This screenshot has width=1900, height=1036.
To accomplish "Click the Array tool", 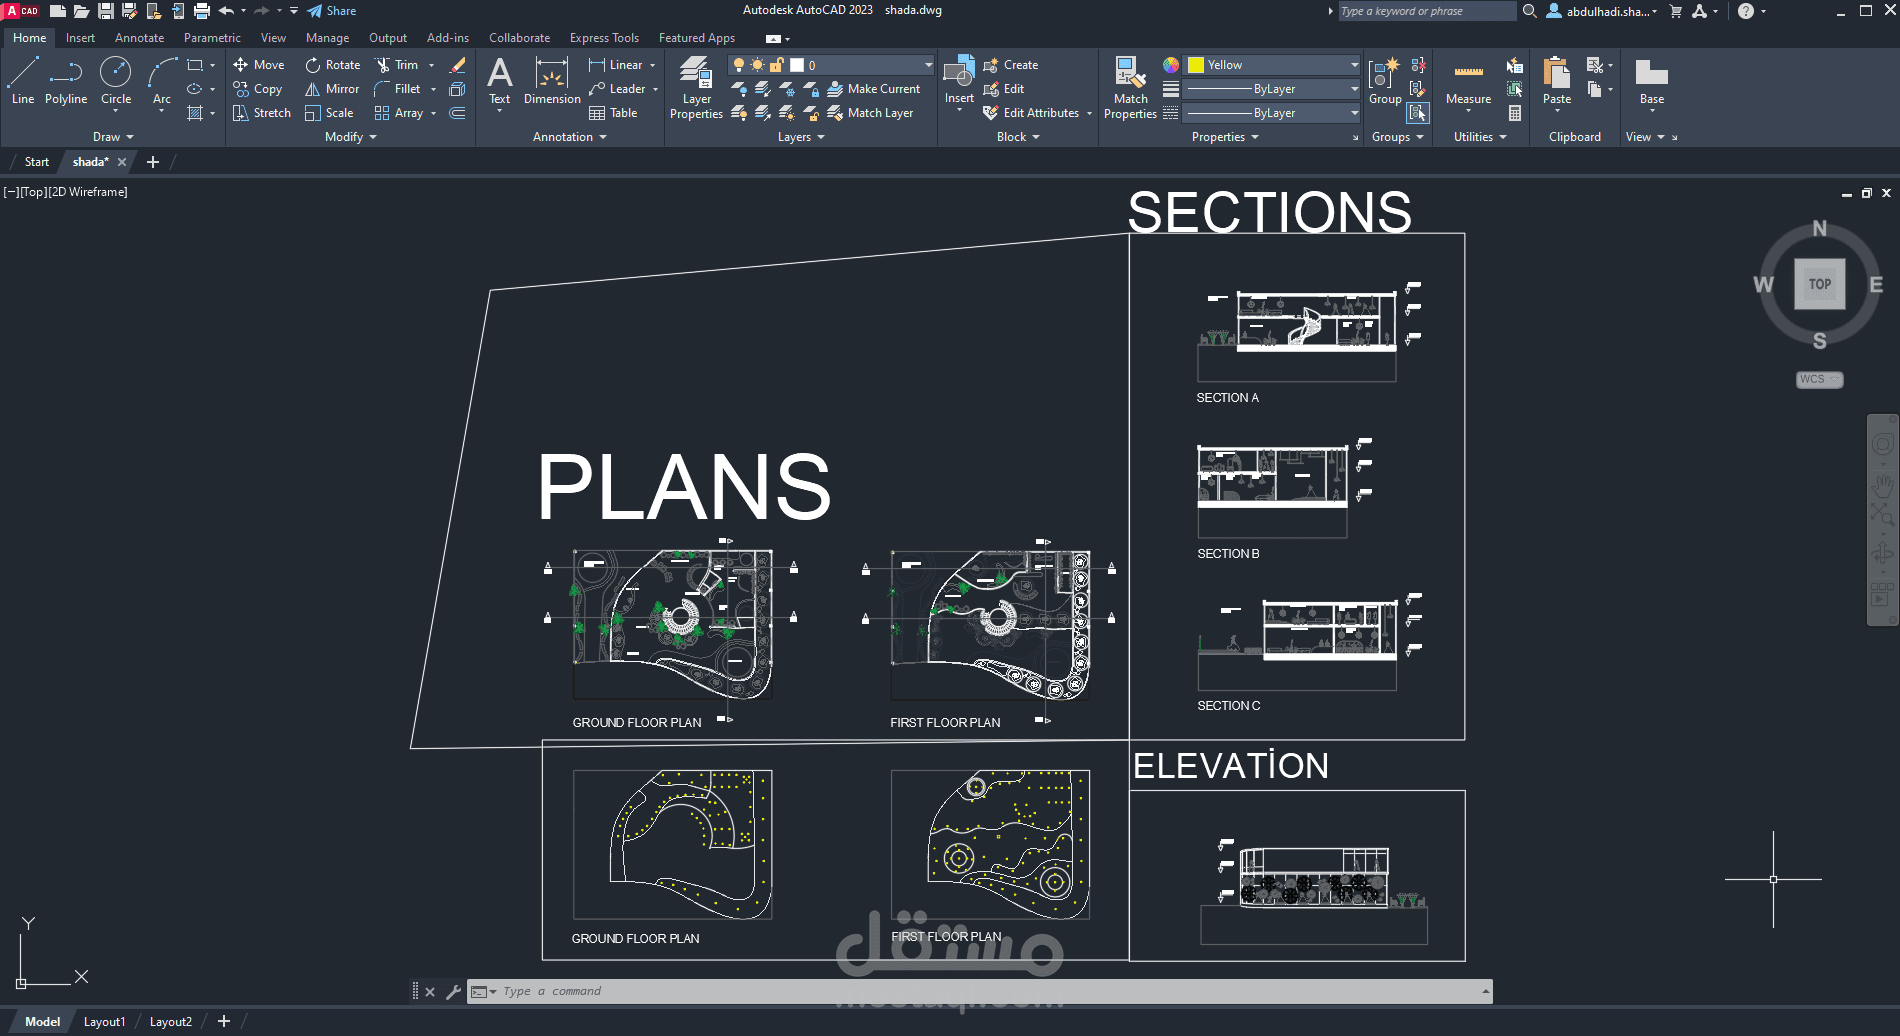I will pos(399,113).
